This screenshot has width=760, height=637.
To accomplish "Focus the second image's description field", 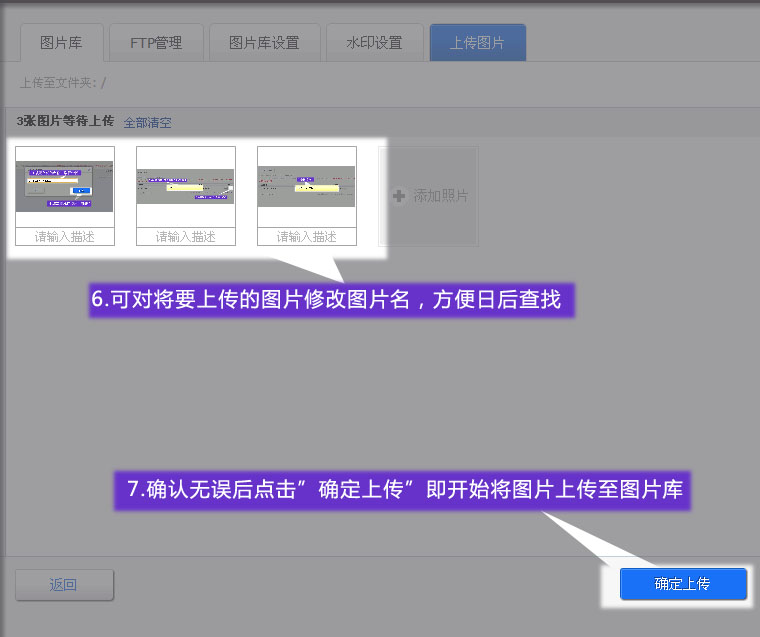I will pyautogui.click(x=186, y=237).
